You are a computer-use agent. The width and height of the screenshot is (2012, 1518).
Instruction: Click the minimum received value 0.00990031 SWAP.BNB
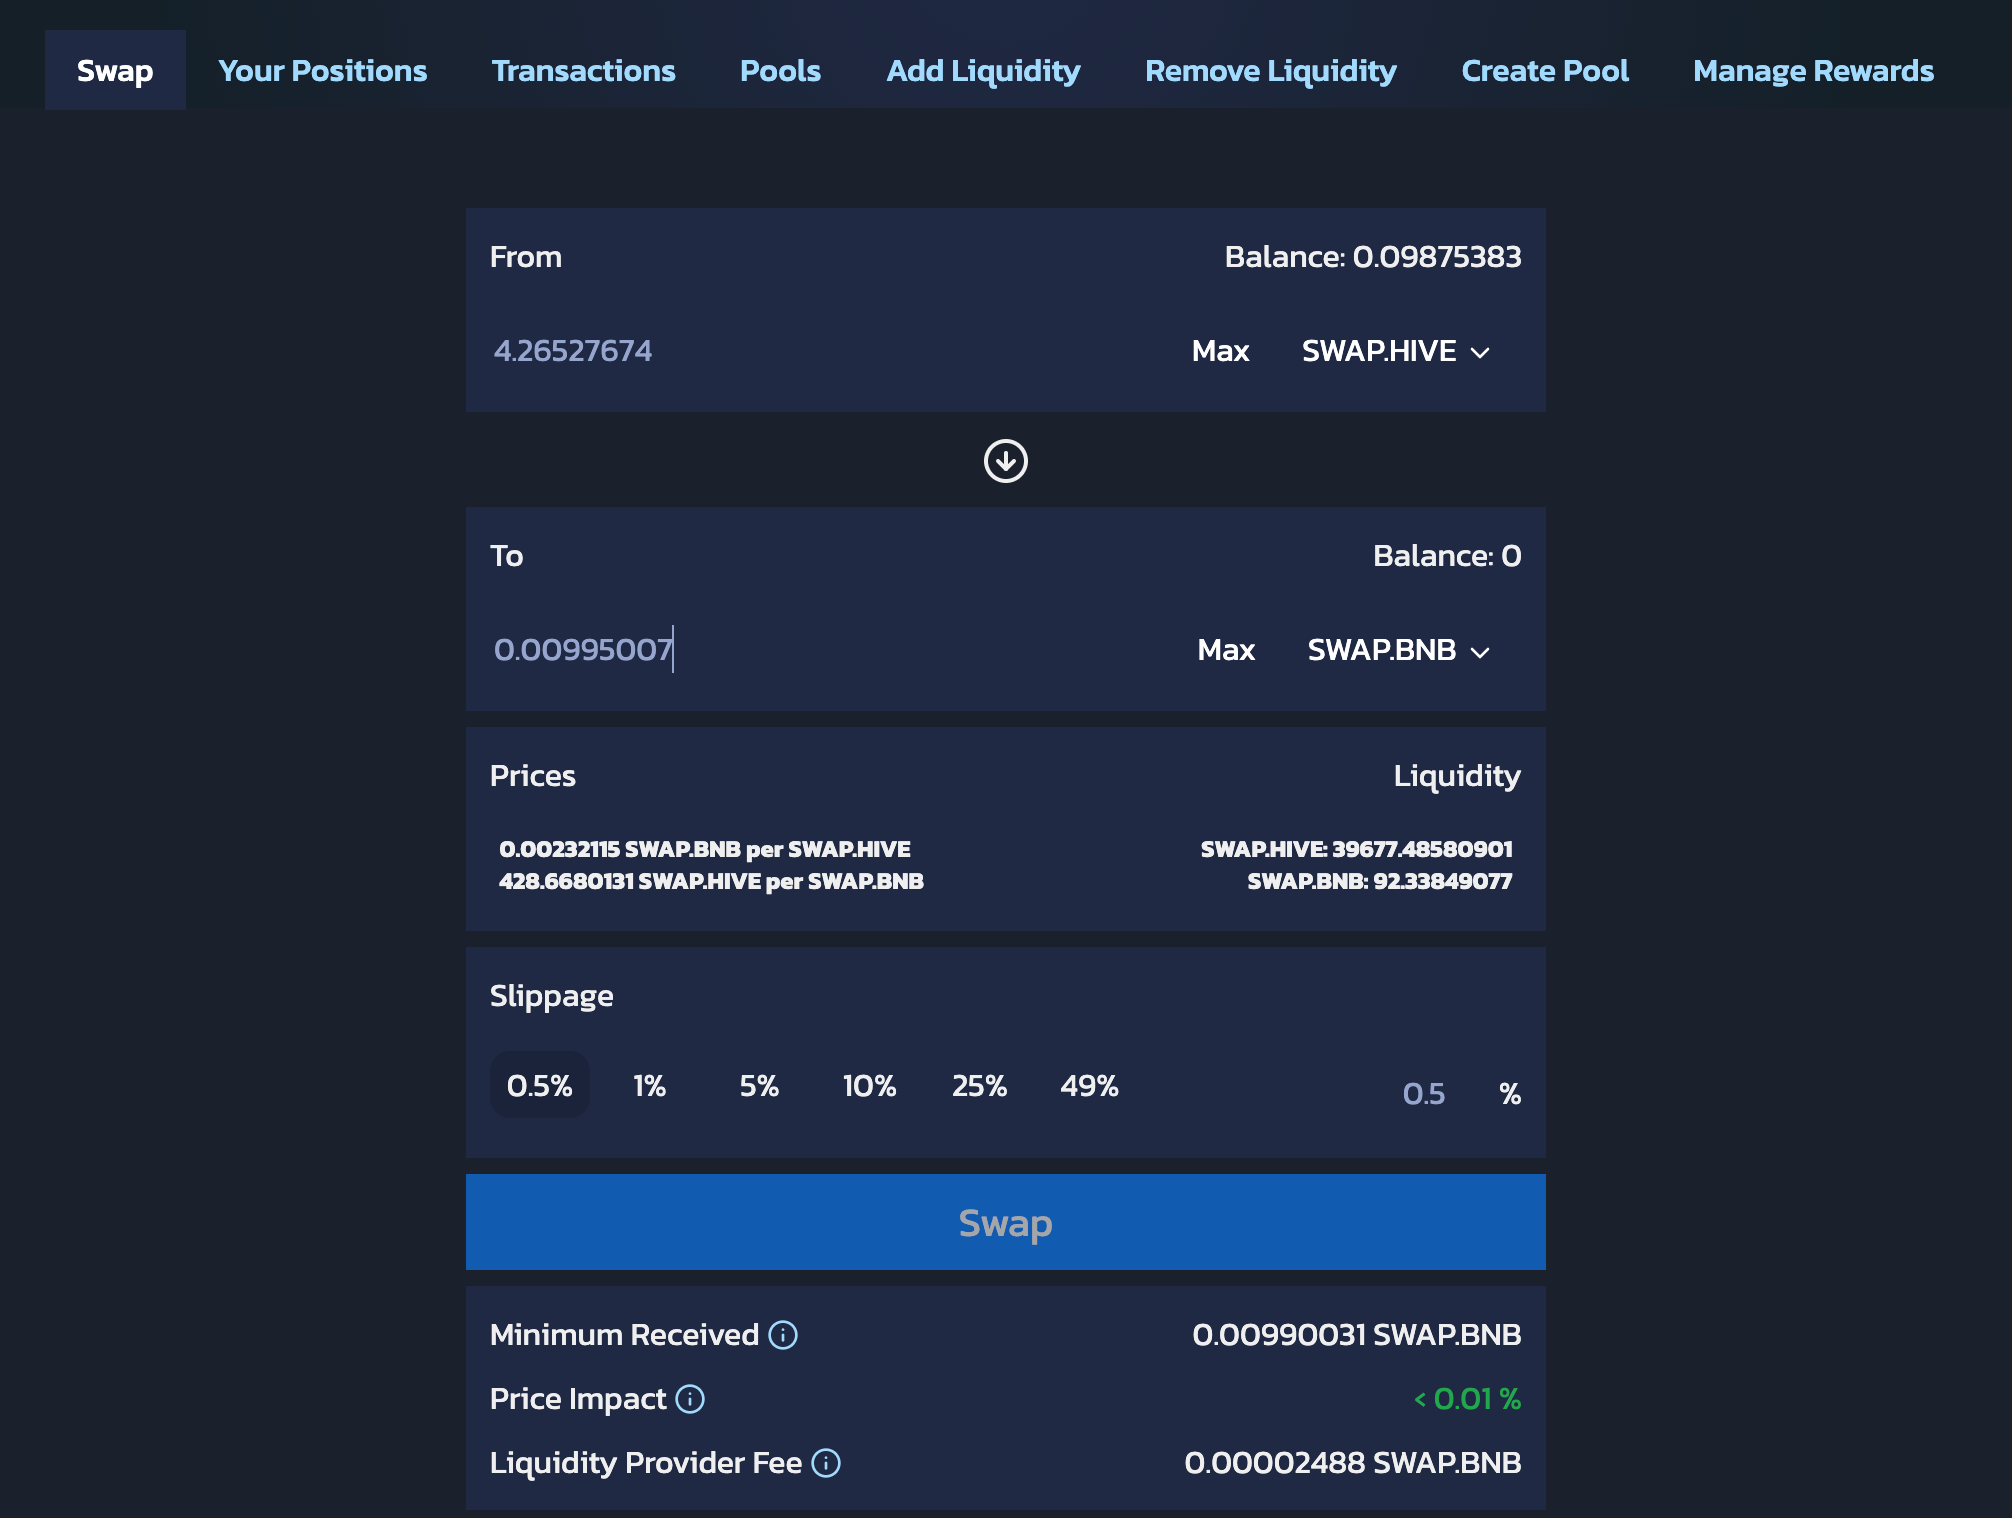pos(1356,1335)
